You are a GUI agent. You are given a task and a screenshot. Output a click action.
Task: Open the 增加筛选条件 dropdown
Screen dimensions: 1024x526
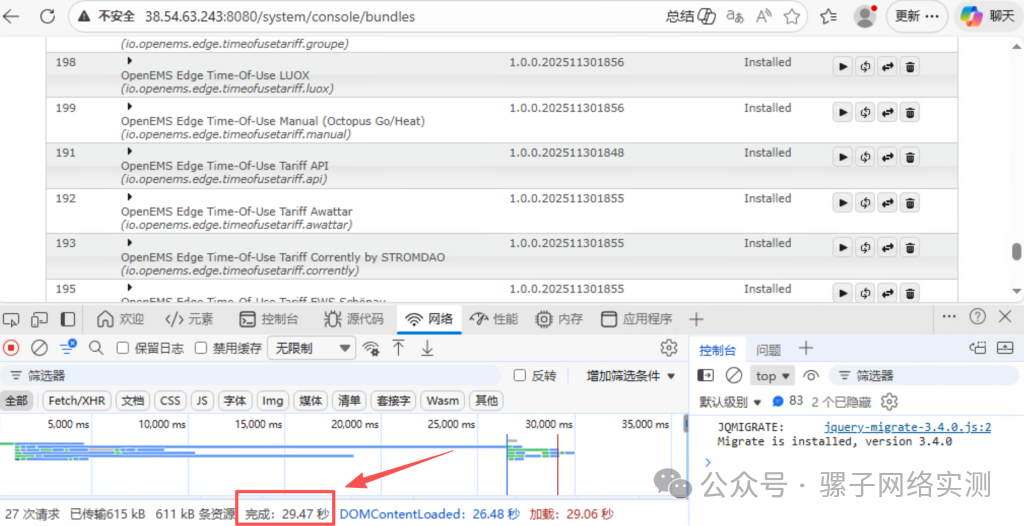(x=631, y=376)
